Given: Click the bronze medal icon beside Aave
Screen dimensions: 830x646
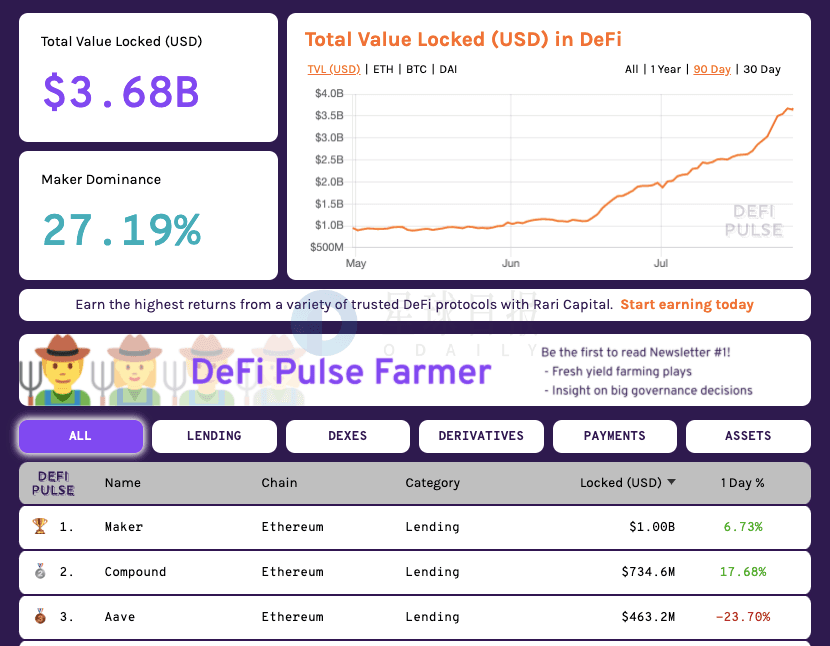Looking at the screenshot, I should point(40,616).
